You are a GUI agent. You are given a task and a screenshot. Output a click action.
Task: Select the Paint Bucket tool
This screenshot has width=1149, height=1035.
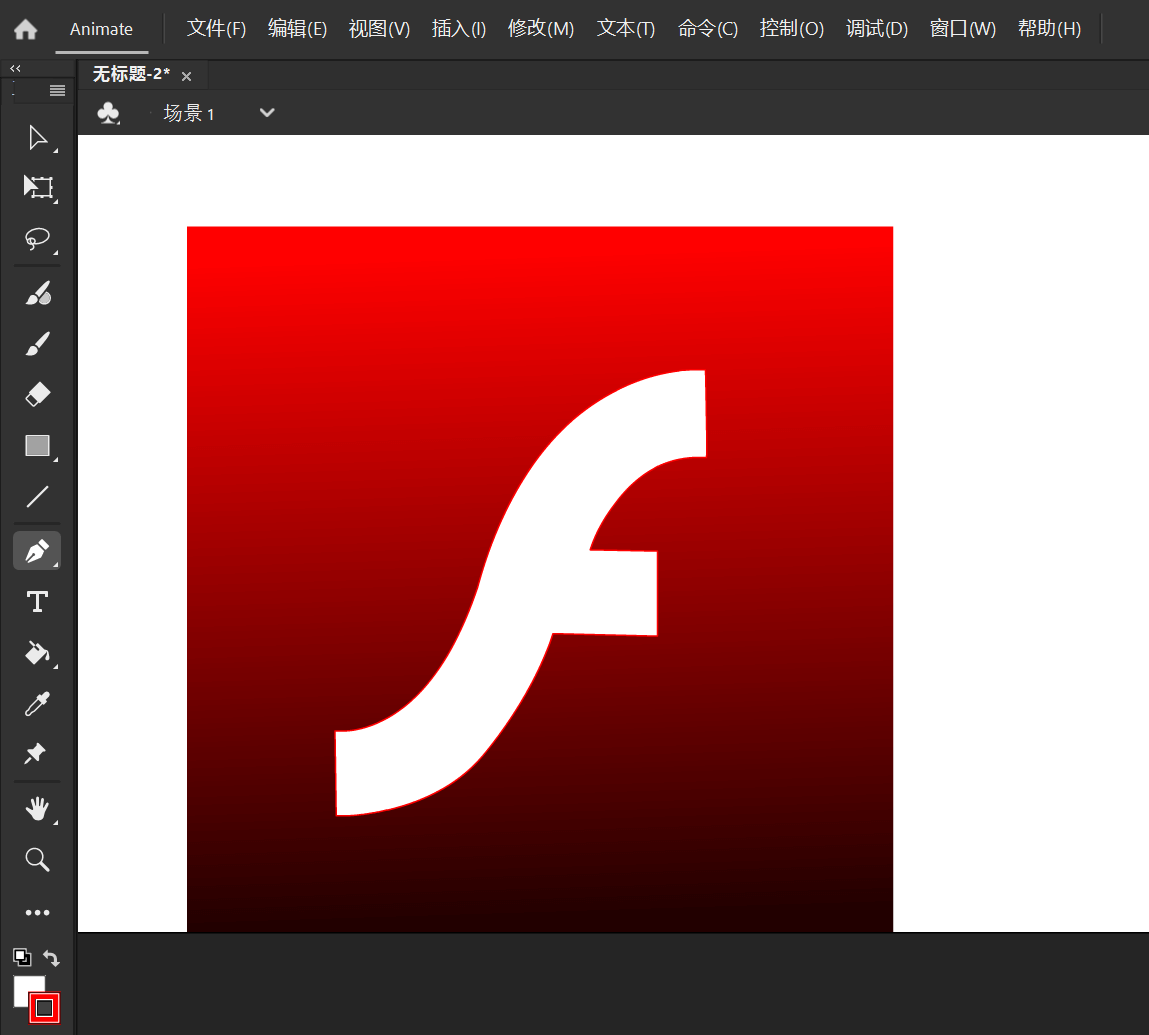click(37, 652)
